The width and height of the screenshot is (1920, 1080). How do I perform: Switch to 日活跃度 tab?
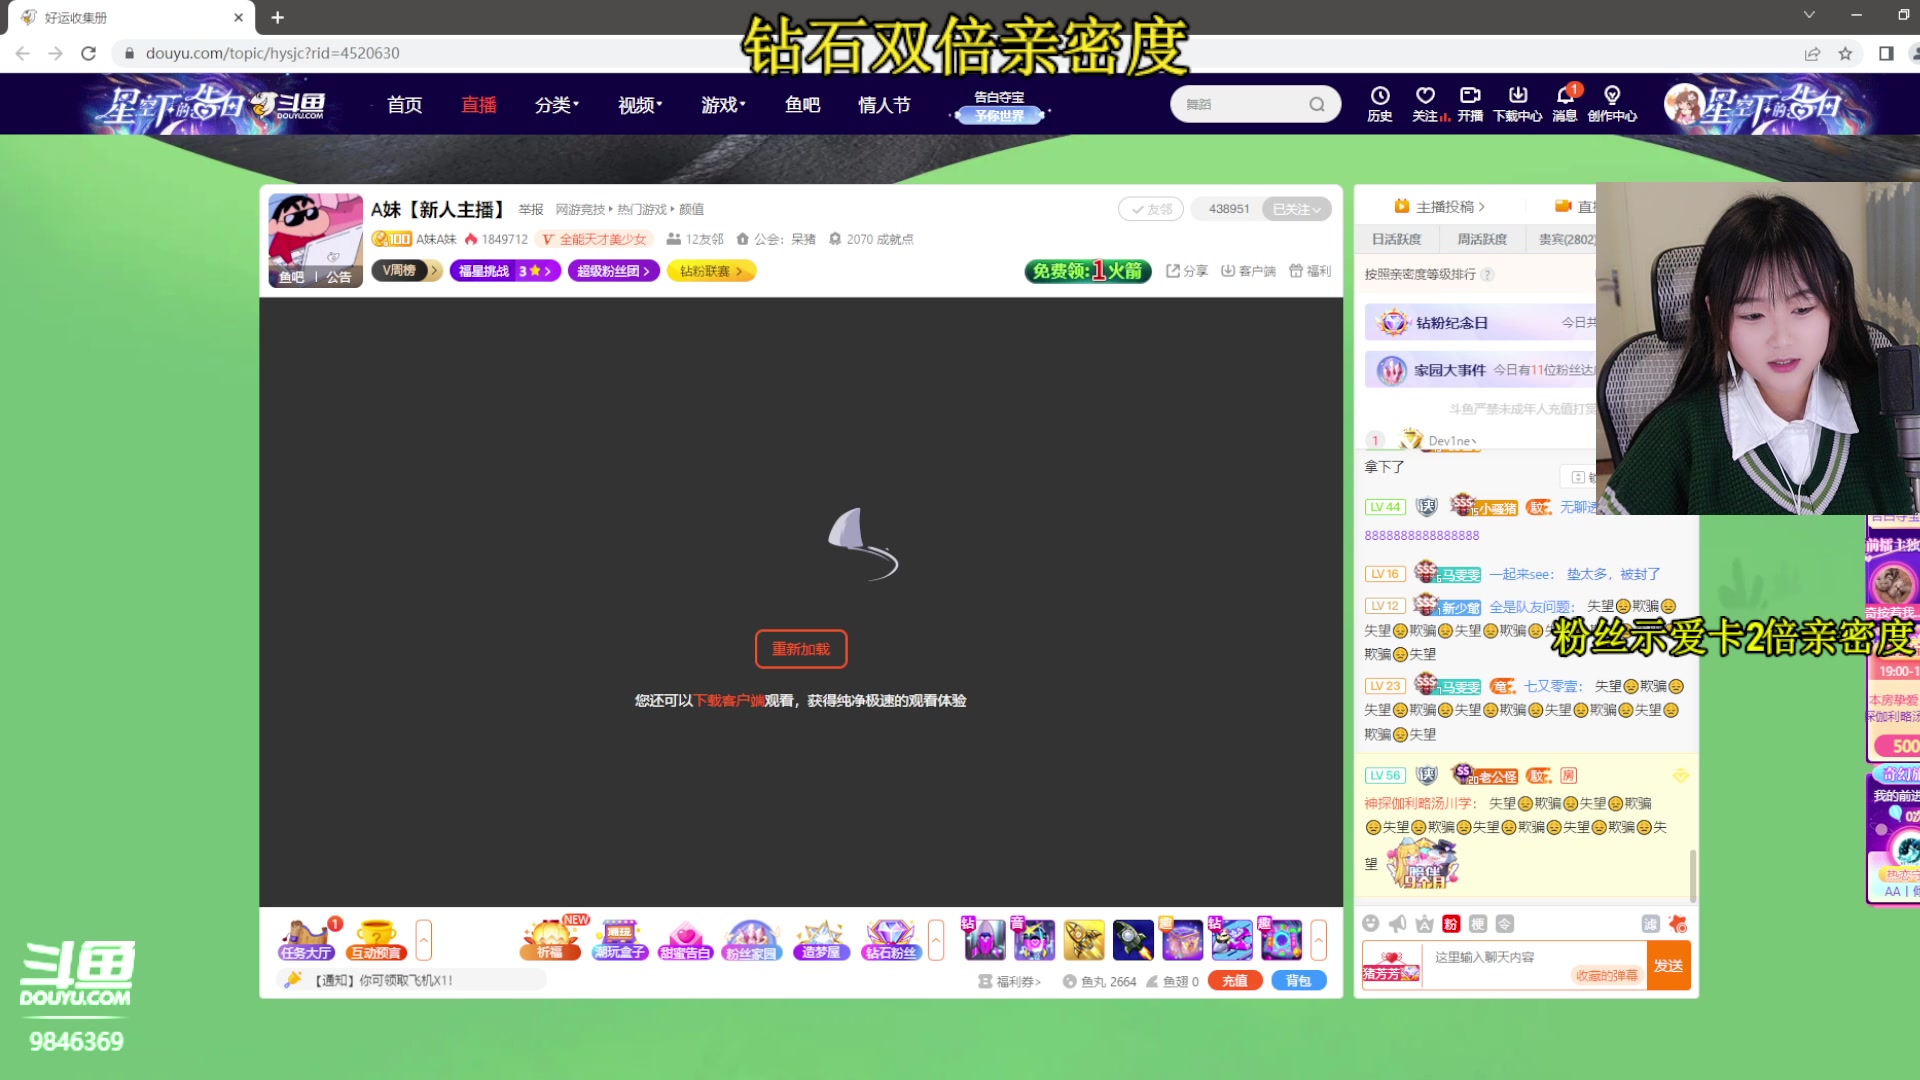coord(1396,239)
